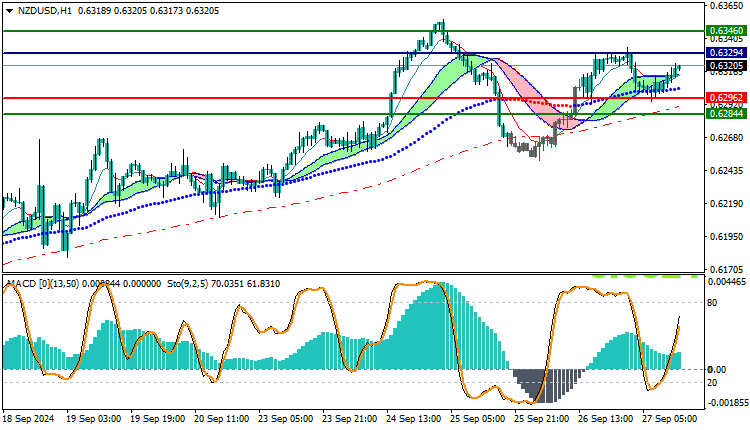Click the 25 Sep 21:00 time label
750x430 pixels.
542,419
